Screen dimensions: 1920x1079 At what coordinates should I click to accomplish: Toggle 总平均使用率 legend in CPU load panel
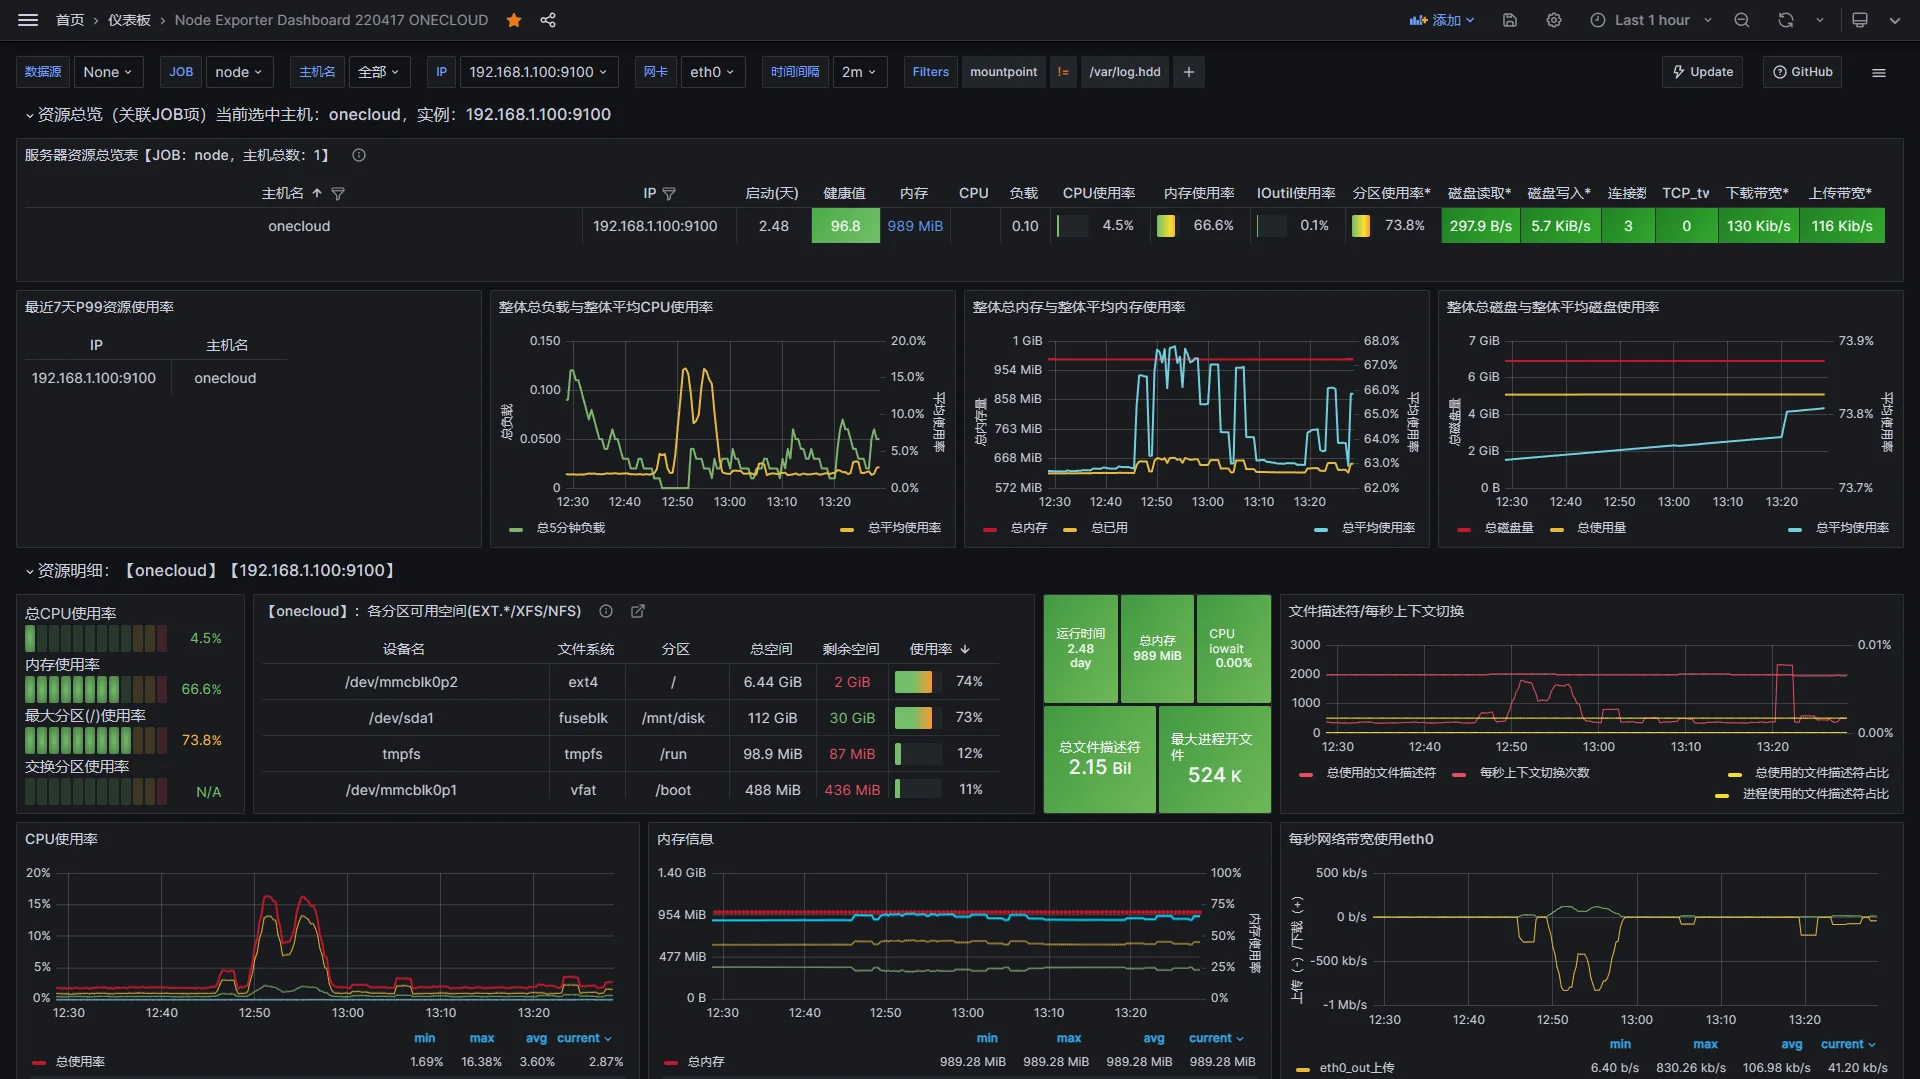904,528
